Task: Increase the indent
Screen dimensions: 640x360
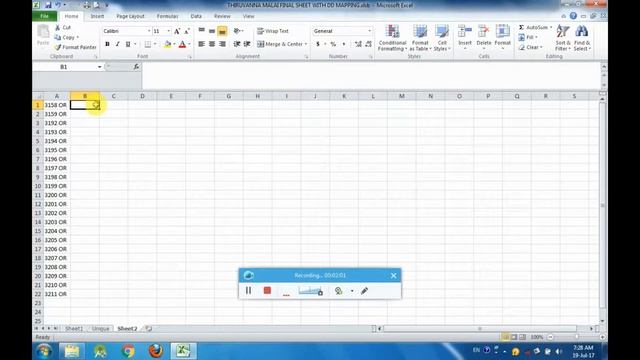Action: pyautogui.click(x=247, y=44)
